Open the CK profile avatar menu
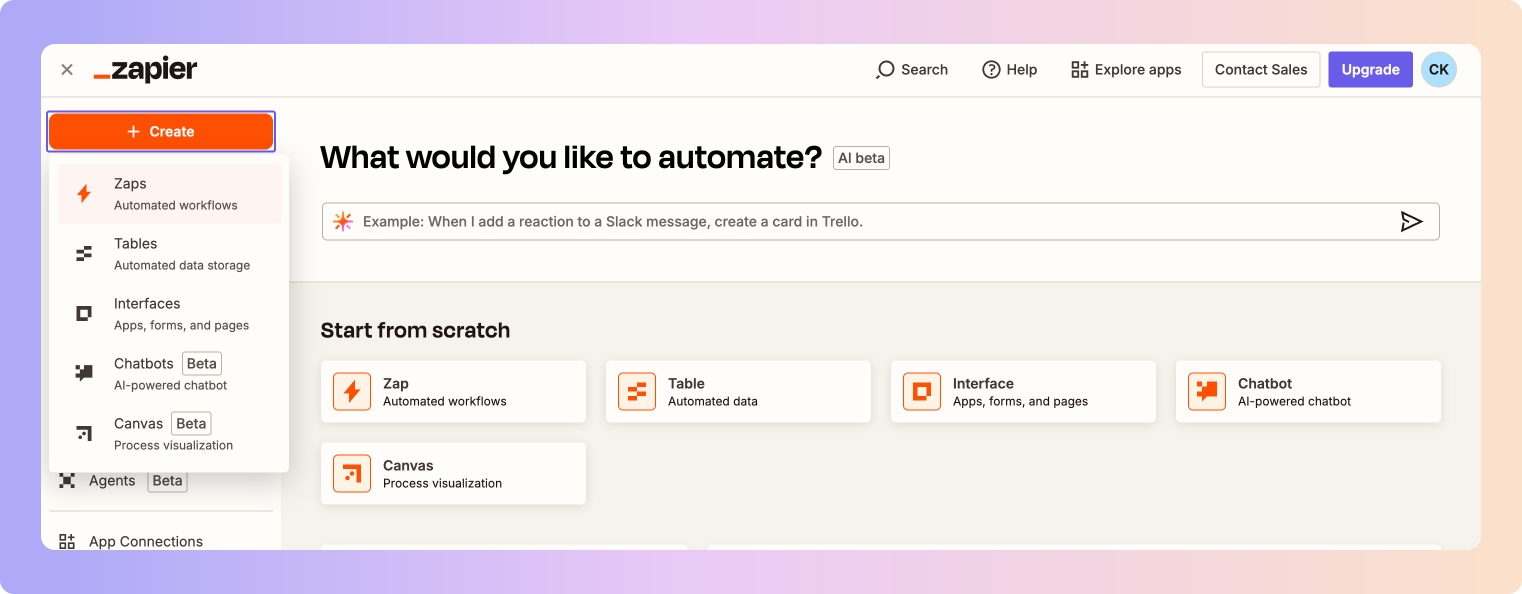This screenshot has height=594, width=1522. (x=1439, y=70)
